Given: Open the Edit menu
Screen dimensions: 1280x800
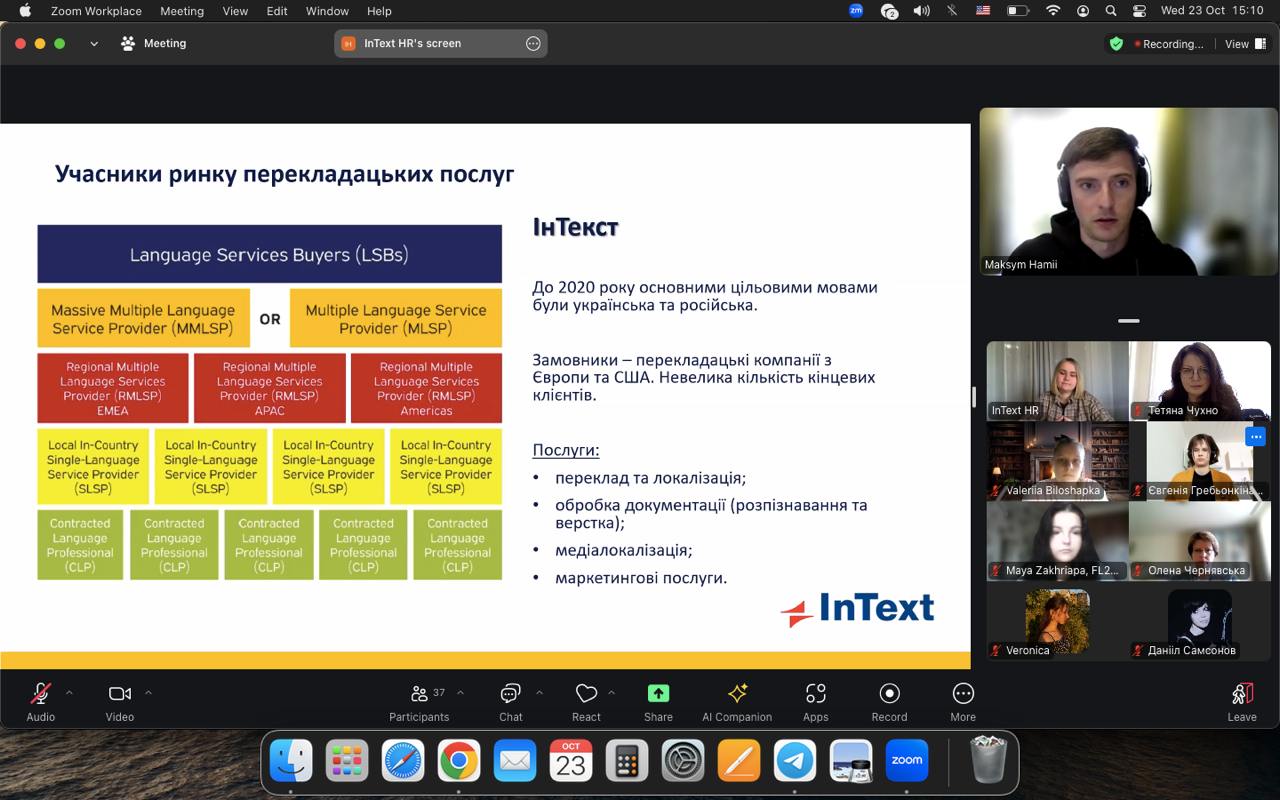Looking at the screenshot, I should tap(277, 11).
